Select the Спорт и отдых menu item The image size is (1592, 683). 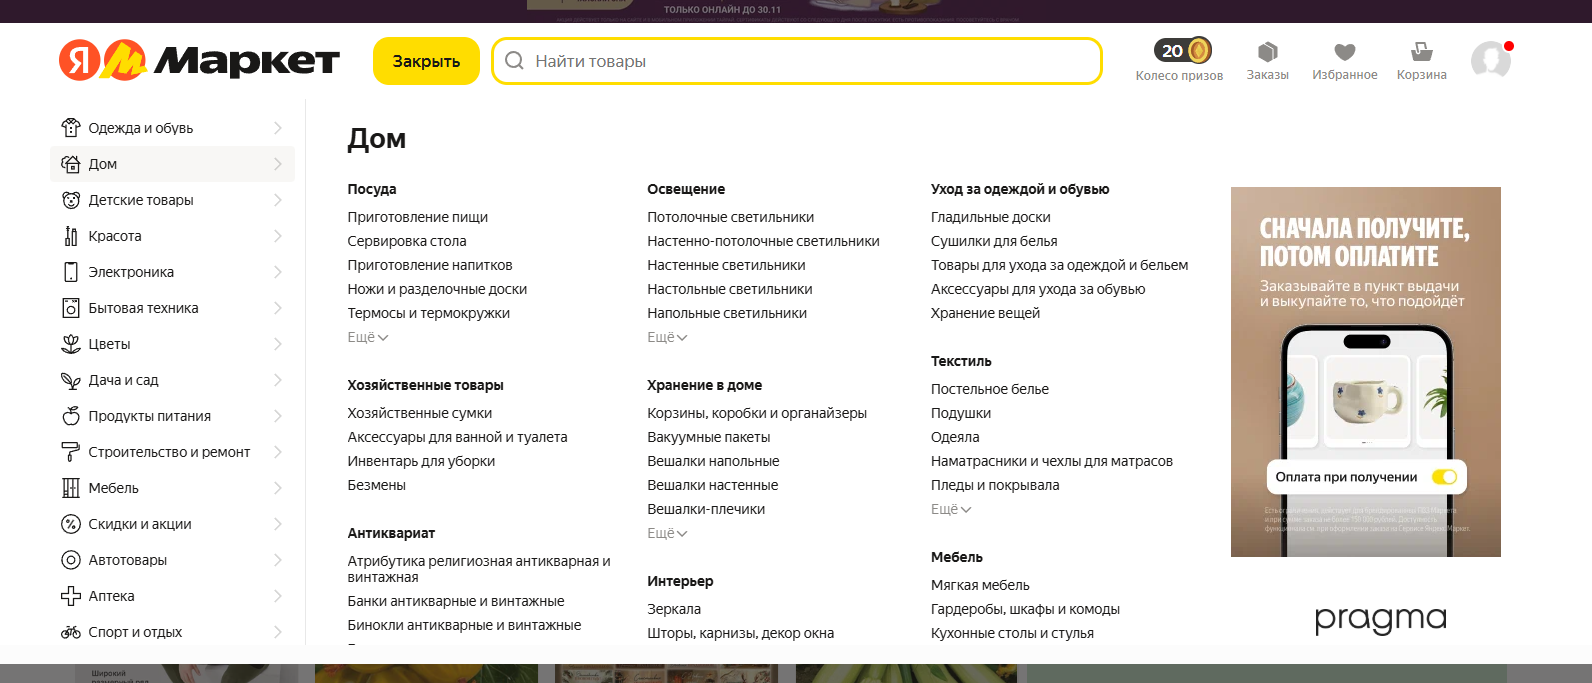tap(135, 631)
